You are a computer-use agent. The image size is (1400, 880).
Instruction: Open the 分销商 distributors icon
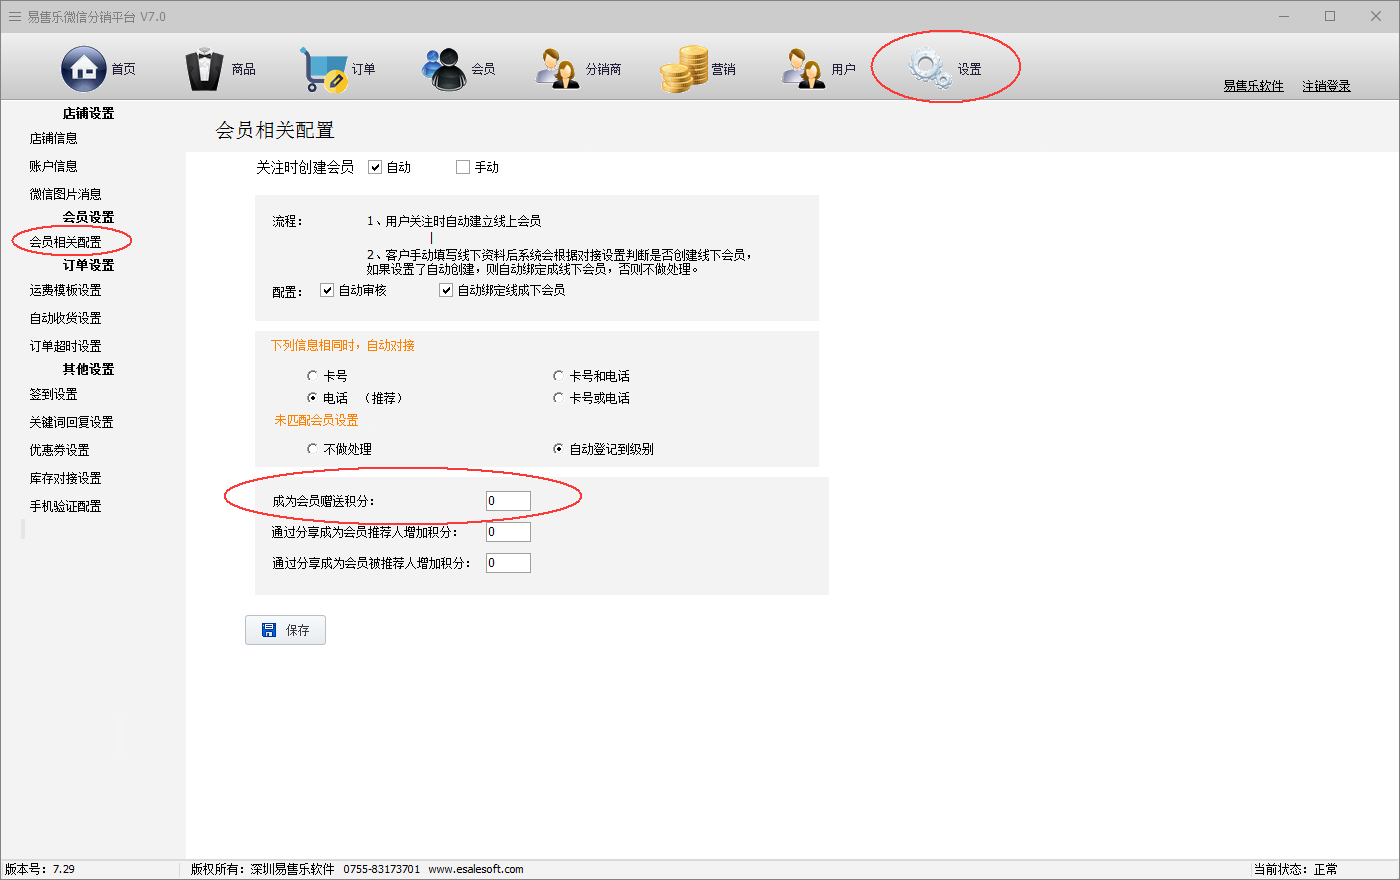[558, 69]
